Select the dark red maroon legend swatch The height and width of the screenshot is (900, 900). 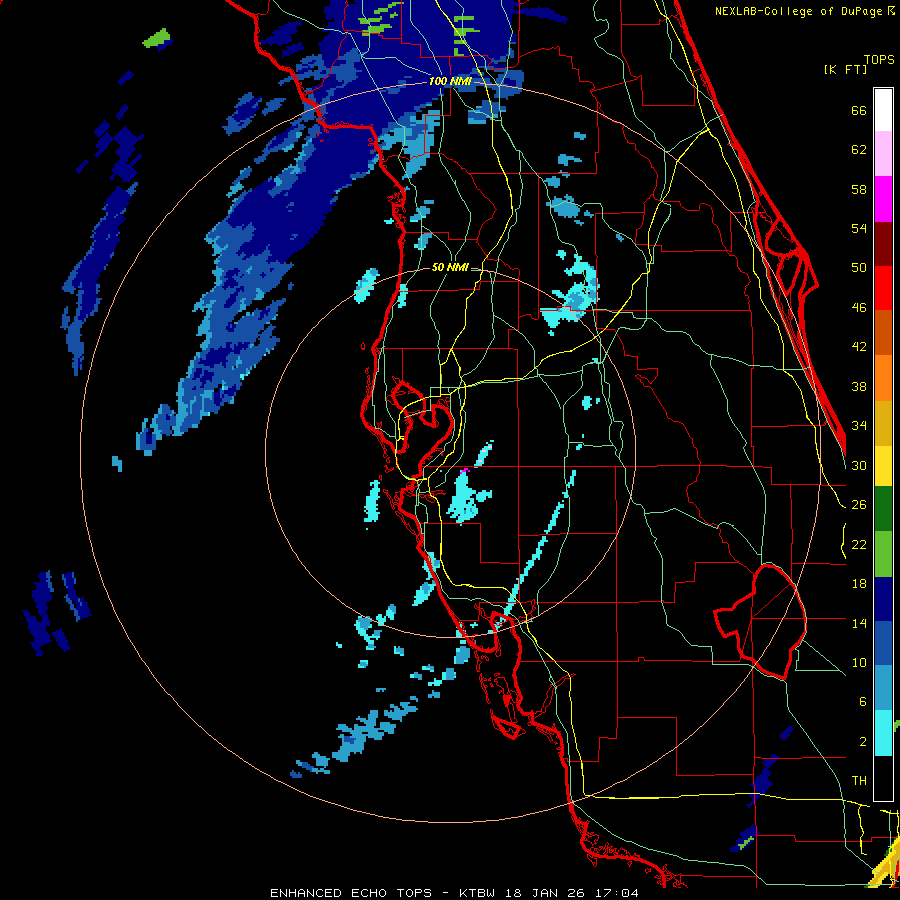point(883,244)
